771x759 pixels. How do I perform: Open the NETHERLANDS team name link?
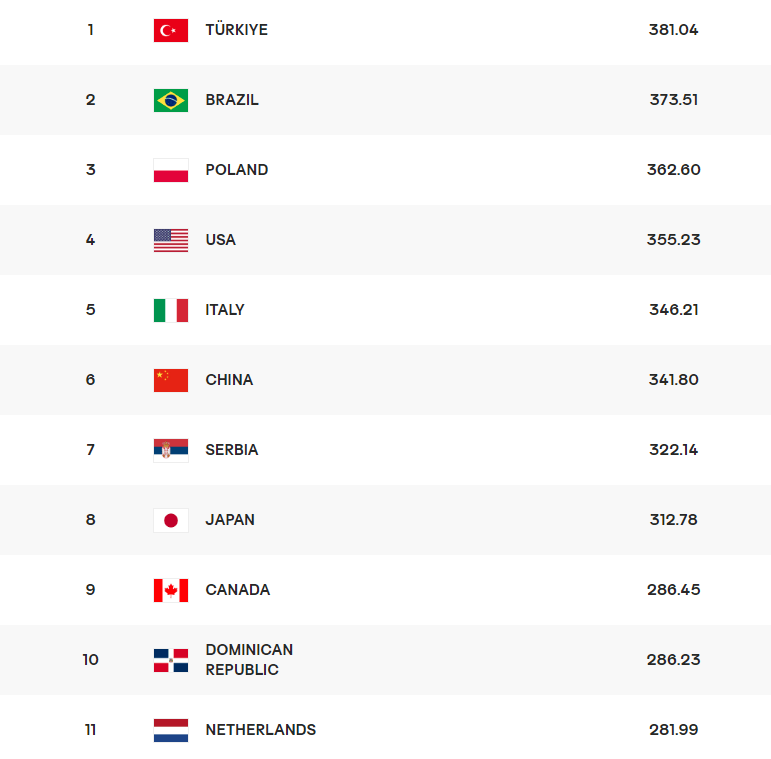pos(261,730)
